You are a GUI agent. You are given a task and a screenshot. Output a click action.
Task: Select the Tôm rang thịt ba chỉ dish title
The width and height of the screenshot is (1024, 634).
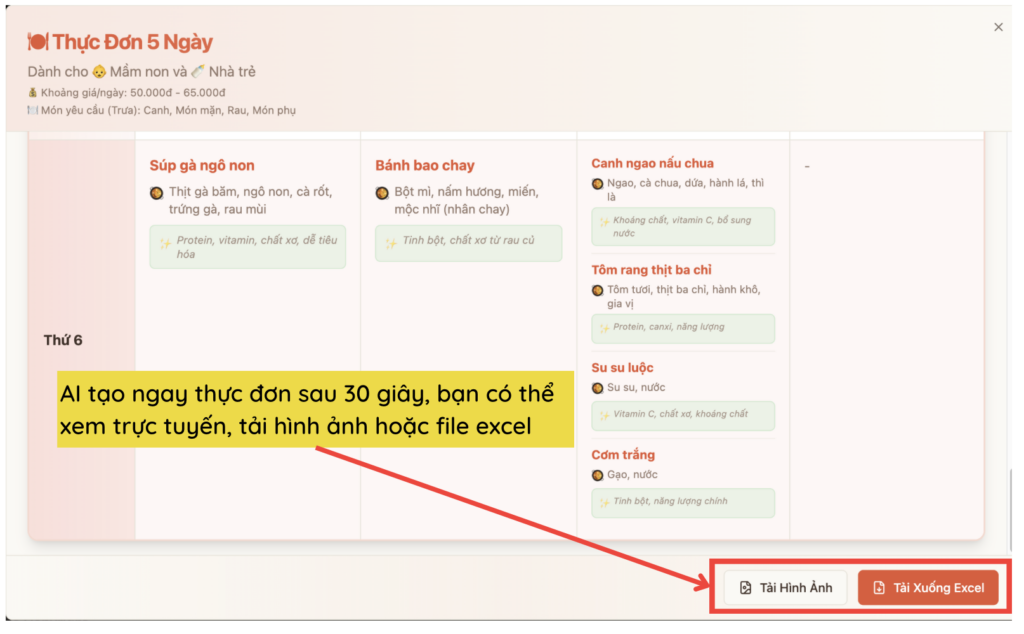coord(651,270)
